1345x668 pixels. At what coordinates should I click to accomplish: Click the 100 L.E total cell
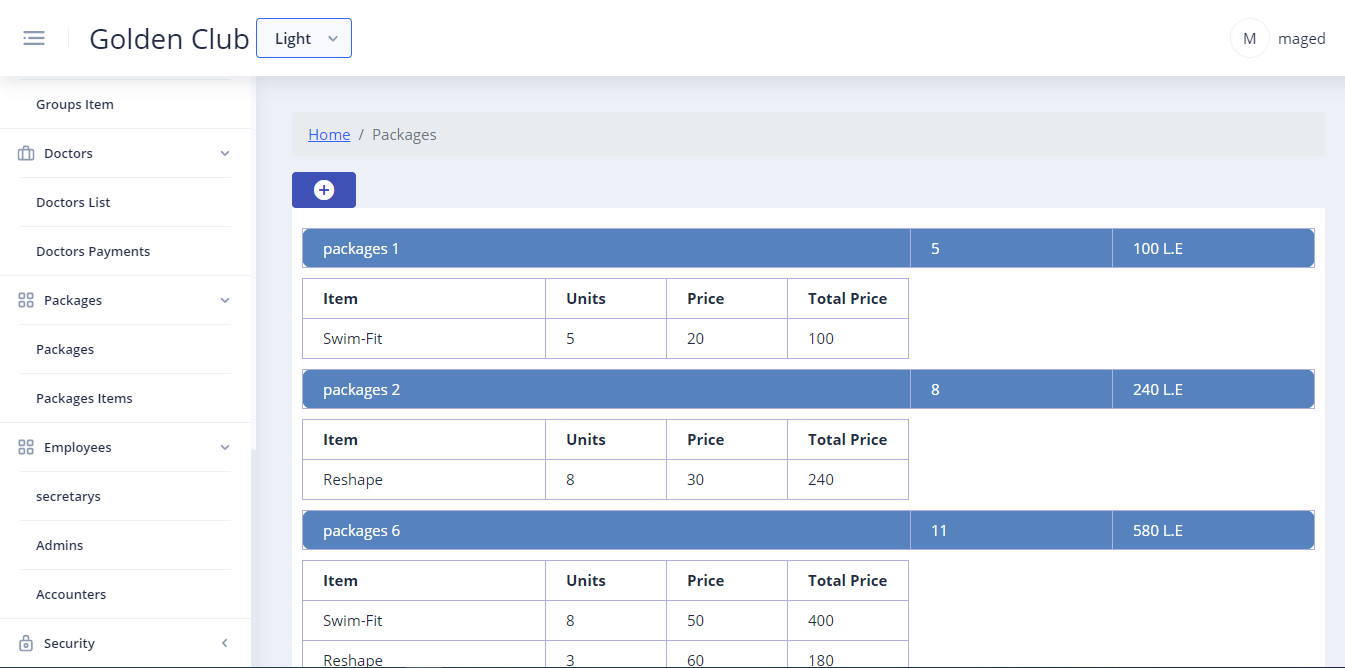point(1213,248)
